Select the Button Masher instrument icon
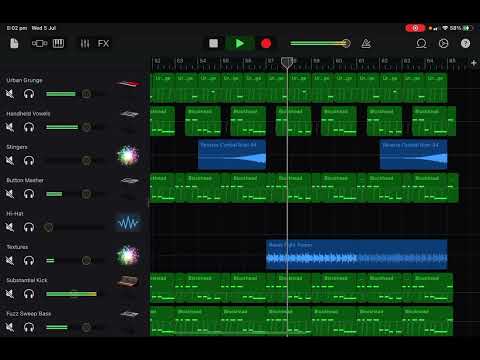Screen dimensions: 480x360 pos(129,181)
